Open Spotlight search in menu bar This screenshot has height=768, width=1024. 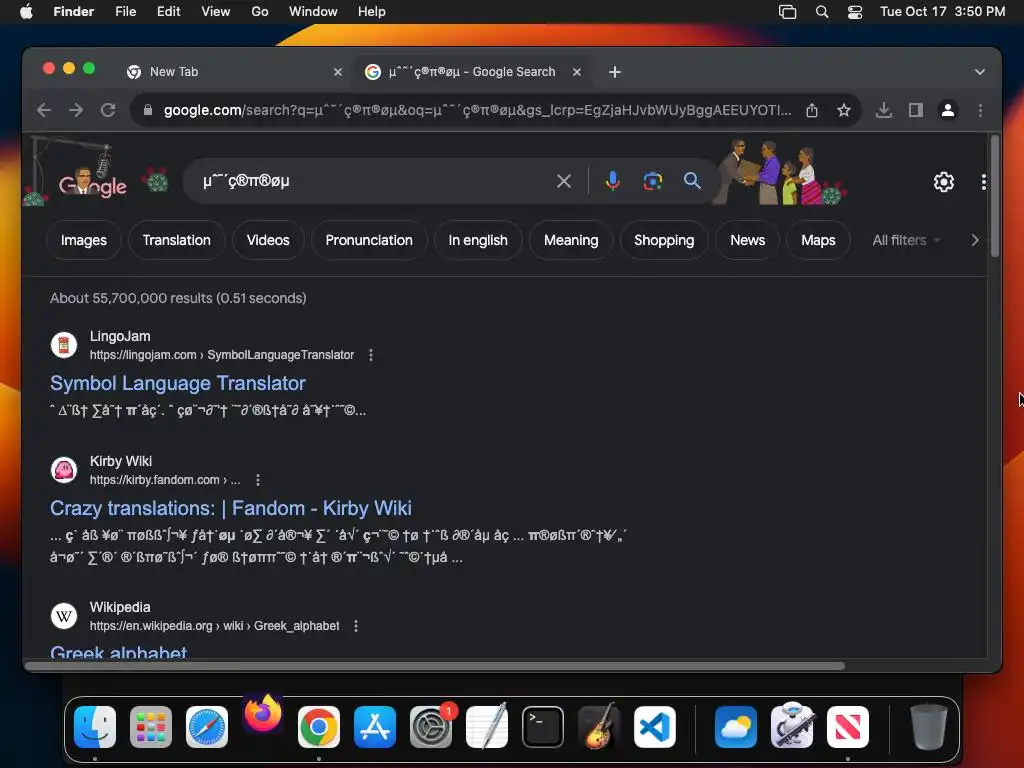pos(822,12)
